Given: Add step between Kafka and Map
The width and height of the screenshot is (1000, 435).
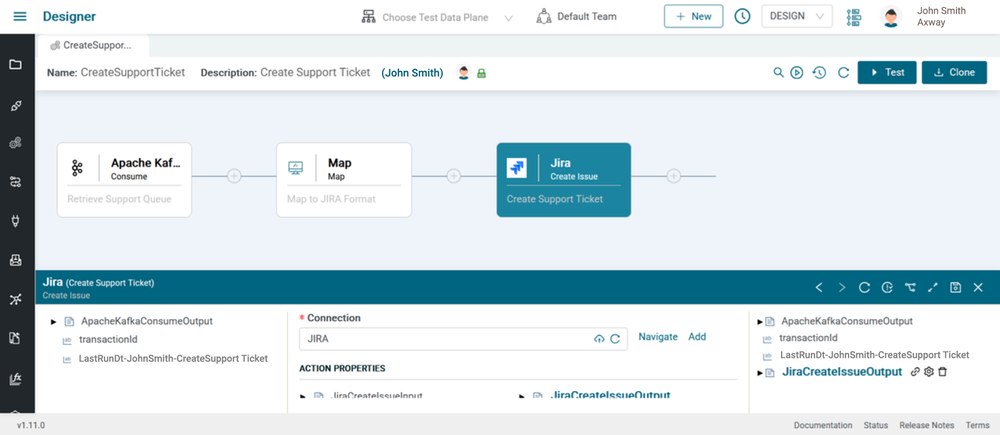Looking at the screenshot, I should (234, 176).
